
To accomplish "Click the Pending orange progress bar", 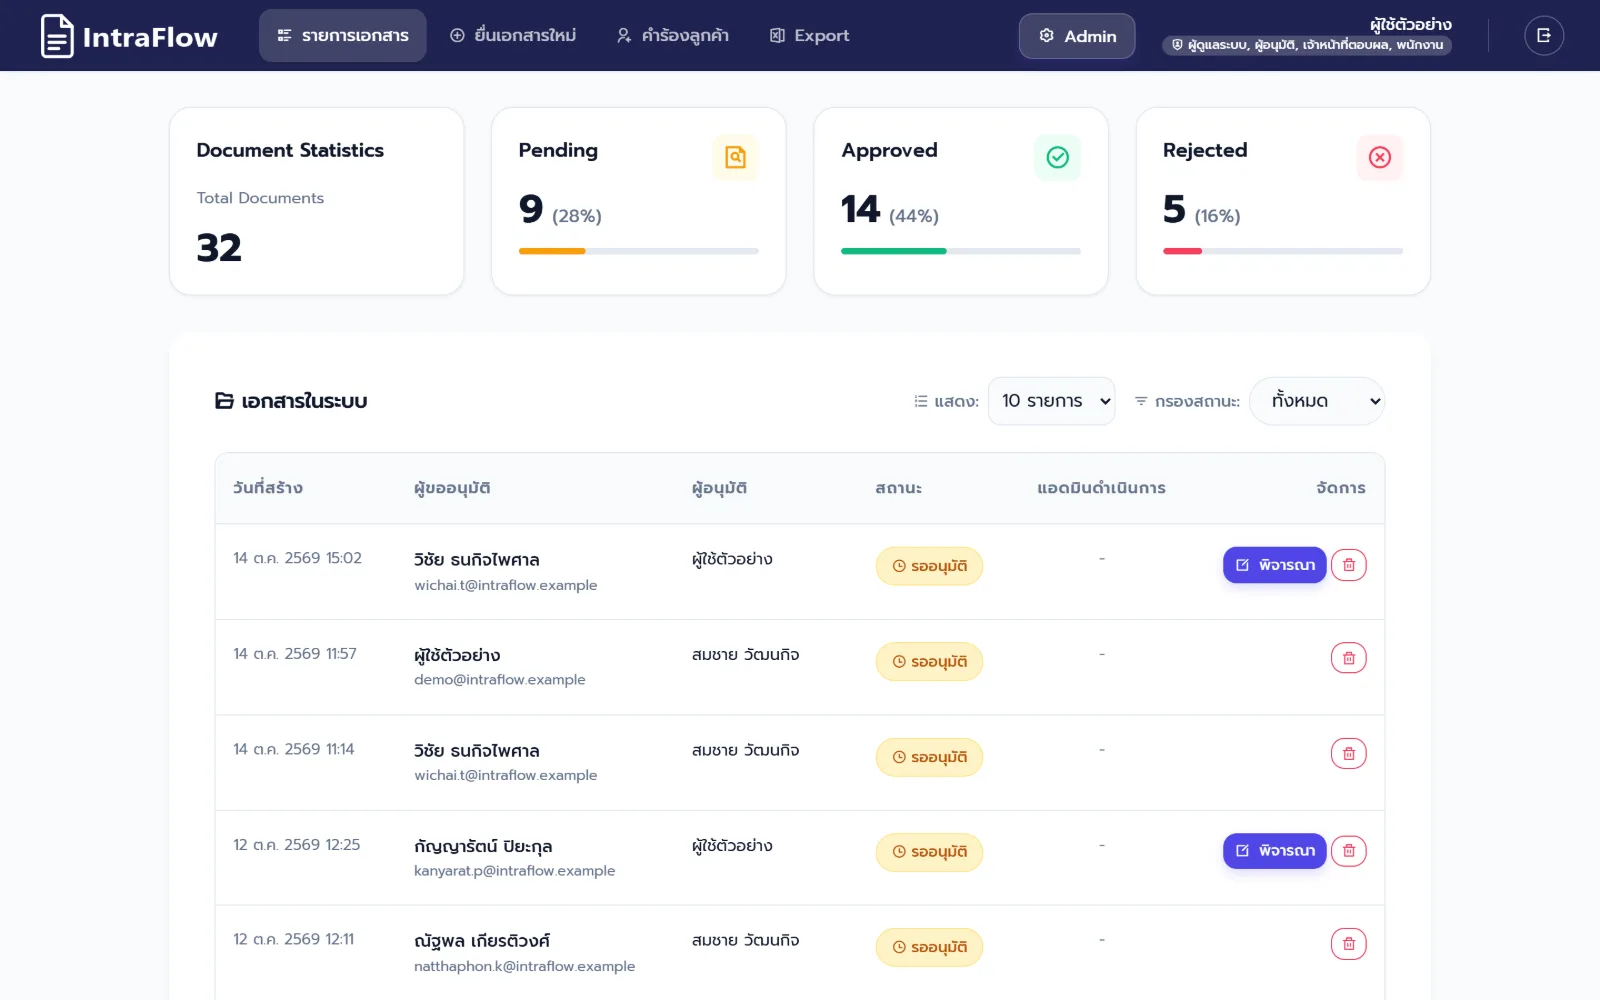I will [x=552, y=251].
